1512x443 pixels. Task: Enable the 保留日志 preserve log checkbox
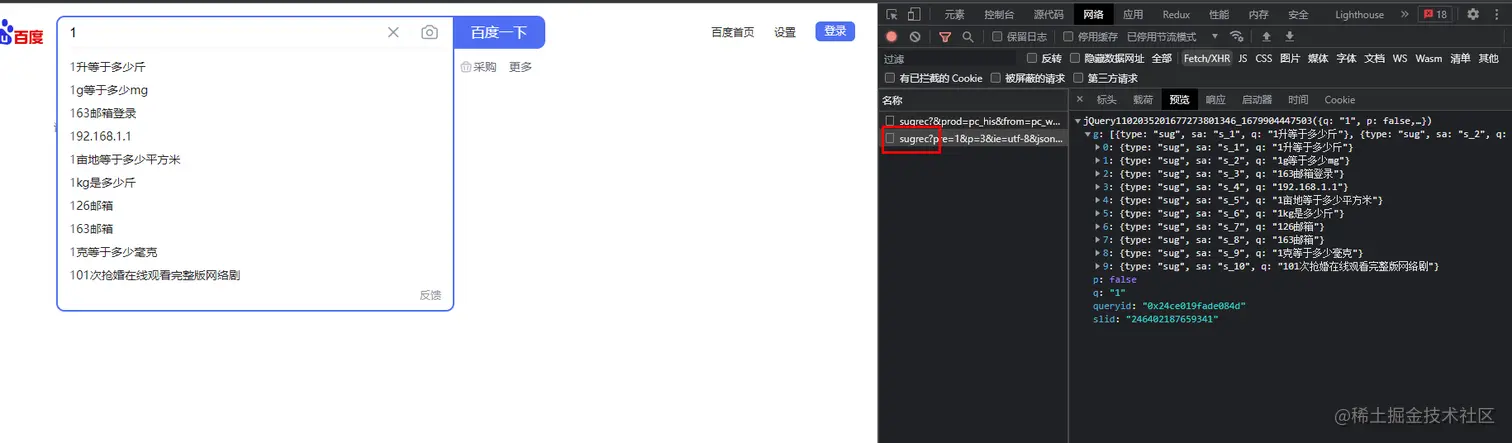coord(997,37)
